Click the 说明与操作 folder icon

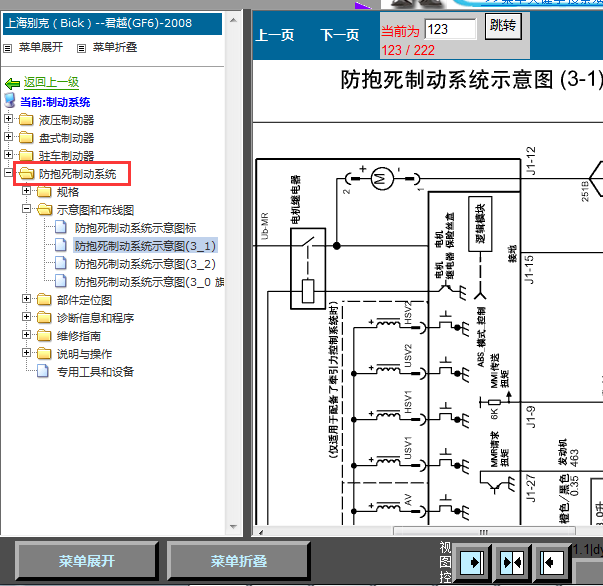coord(44,353)
